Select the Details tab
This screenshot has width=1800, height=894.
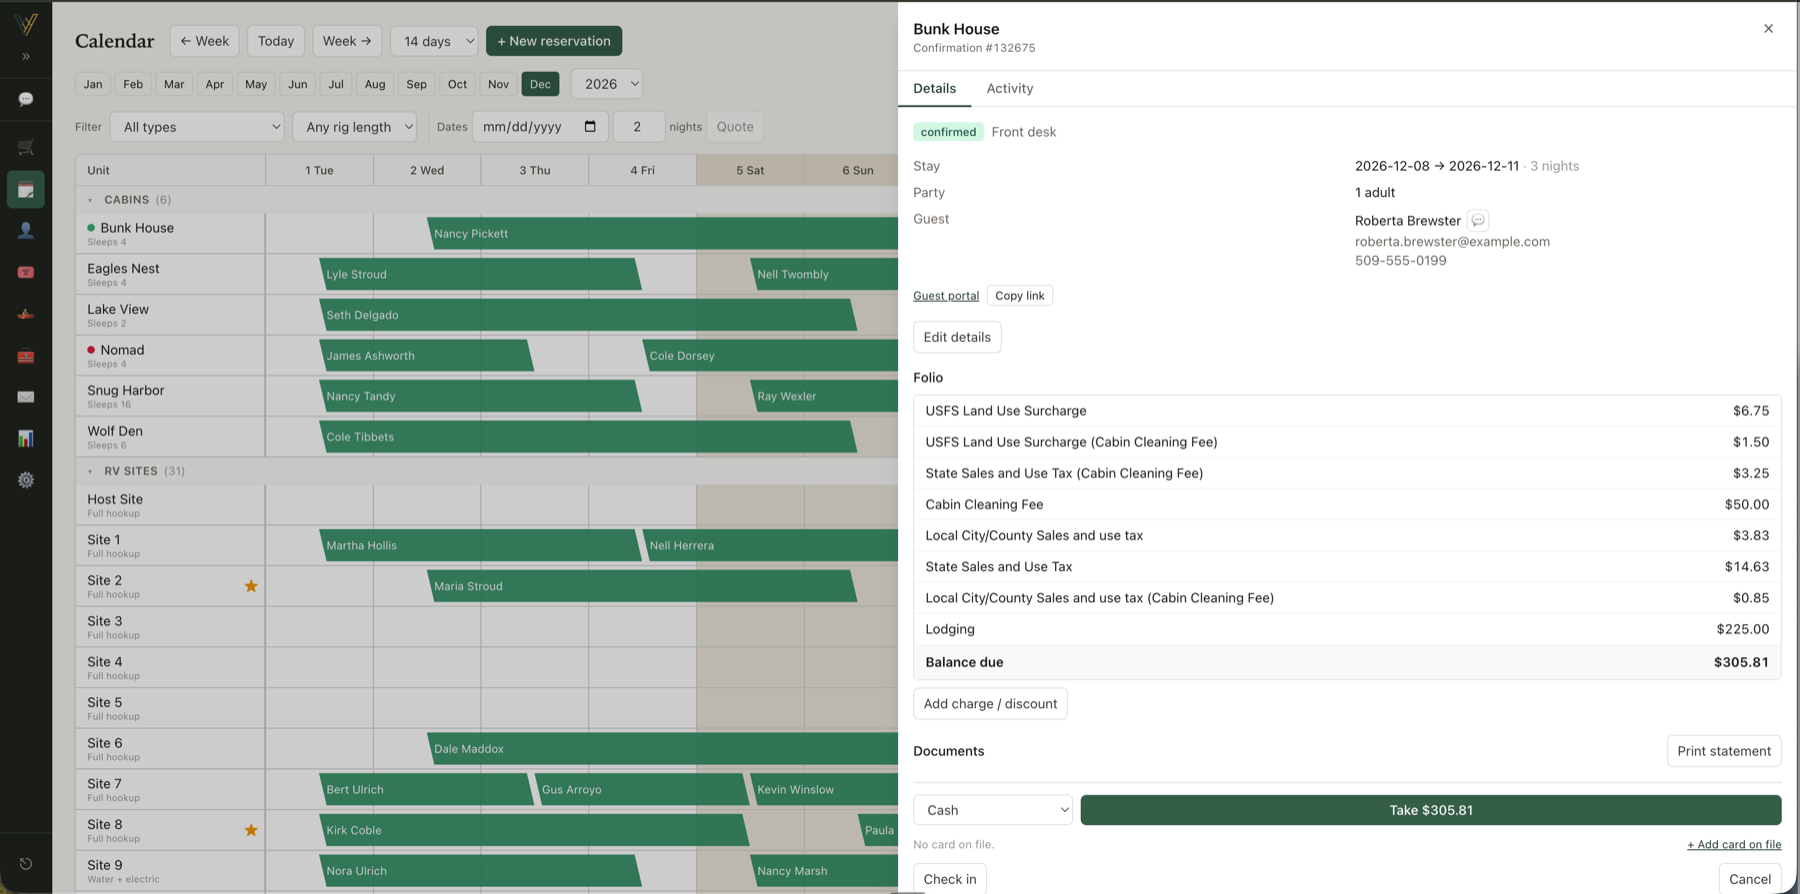pos(934,88)
